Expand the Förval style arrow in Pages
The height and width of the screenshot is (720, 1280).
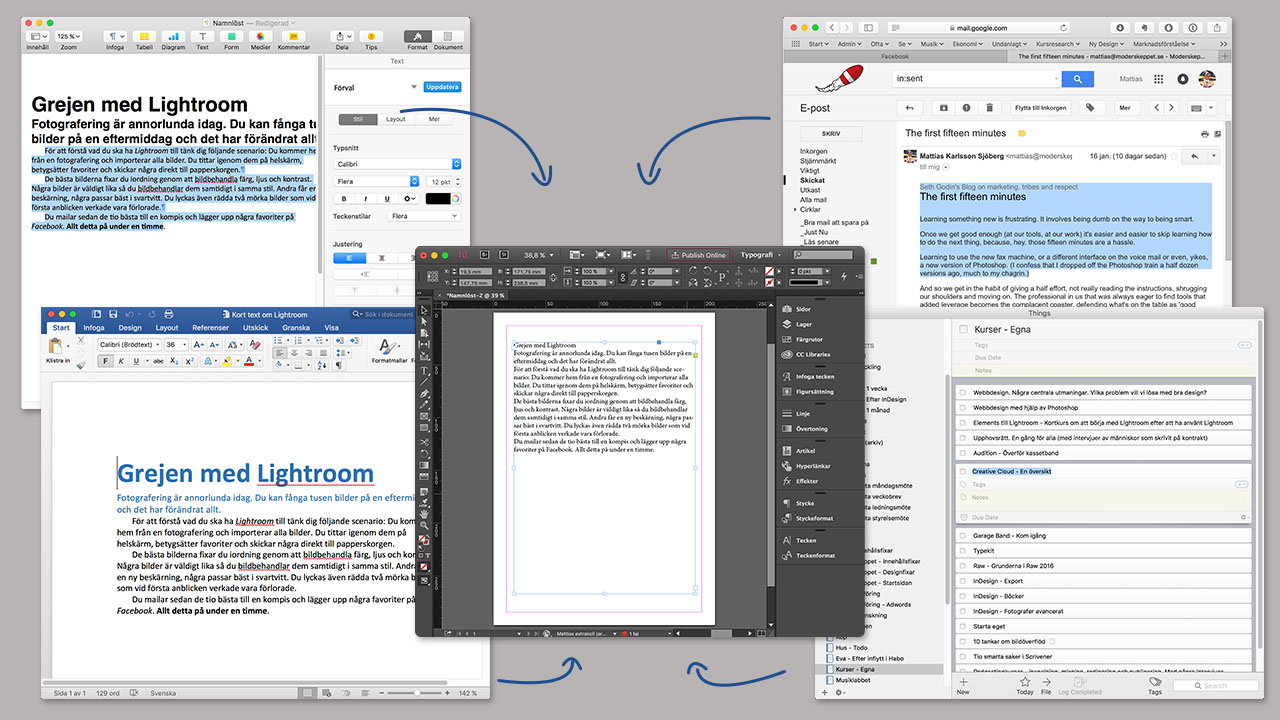414,87
